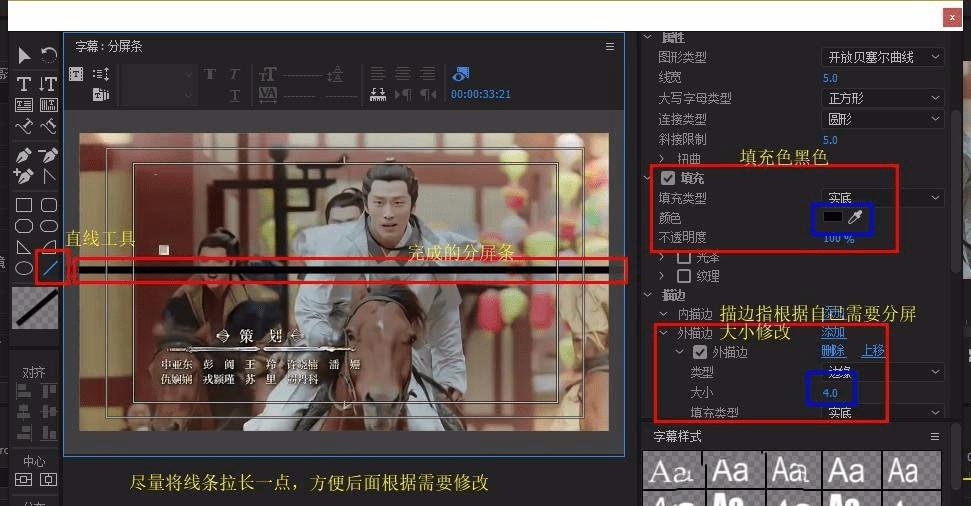This screenshot has width=971, height=506.
Task: Expand the 纹理 section arrow
Action: tap(662, 276)
